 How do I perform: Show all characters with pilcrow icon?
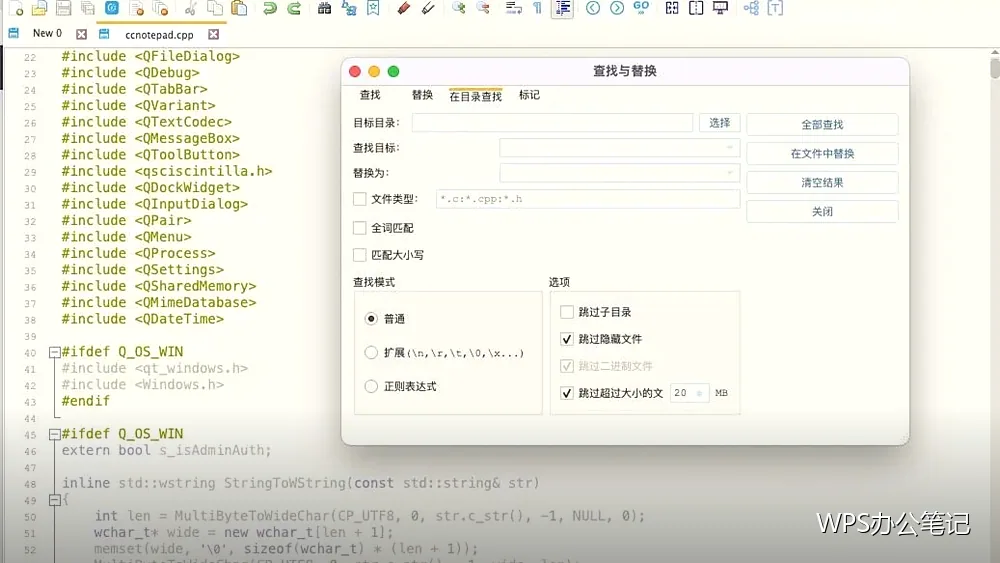tap(537, 8)
